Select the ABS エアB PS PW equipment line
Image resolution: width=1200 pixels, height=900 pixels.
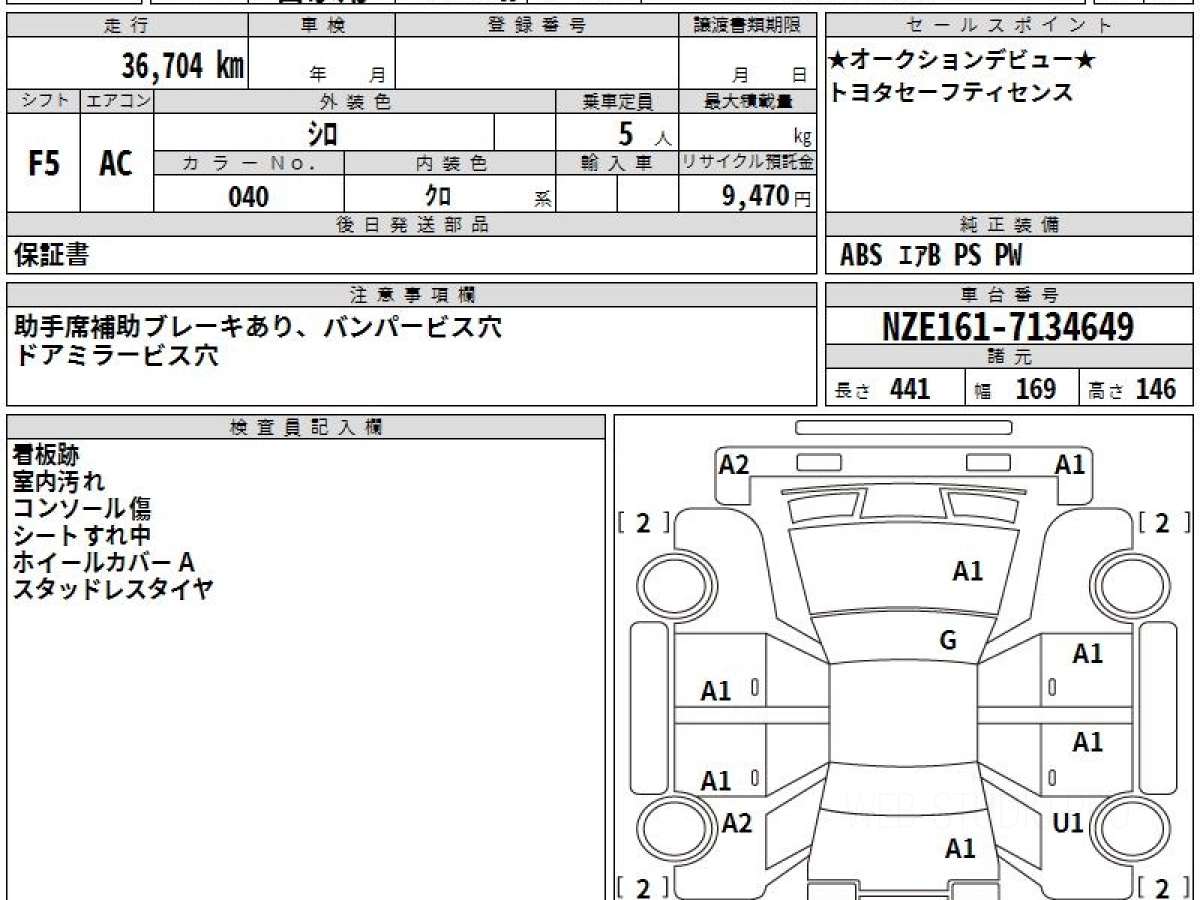pyautogui.click(x=931, y=256)
